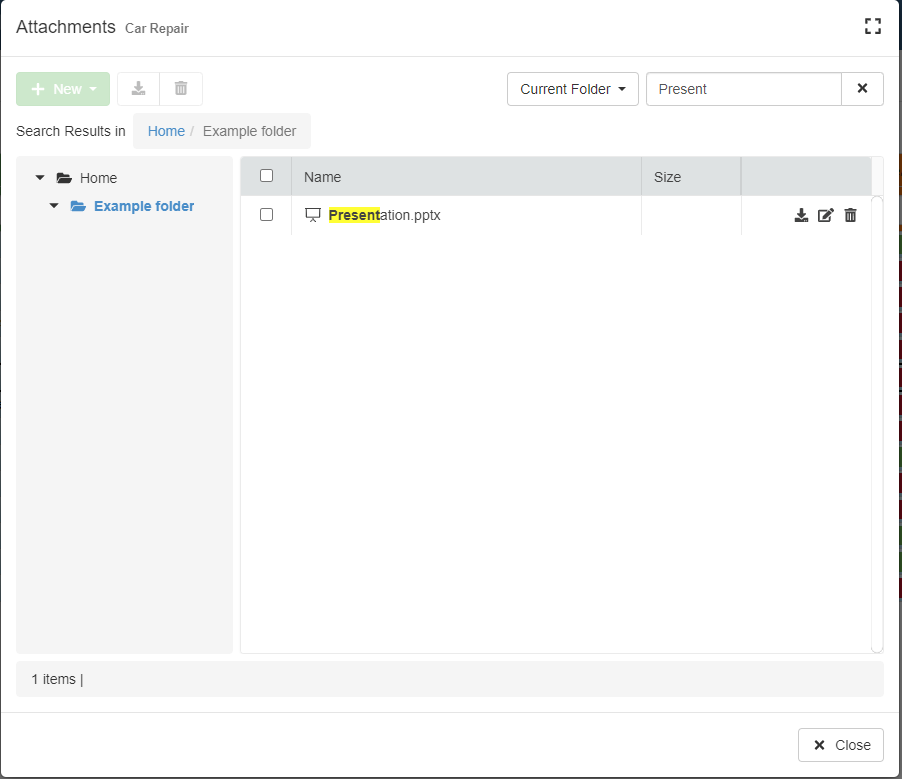Sort by the Name column header

322,177
